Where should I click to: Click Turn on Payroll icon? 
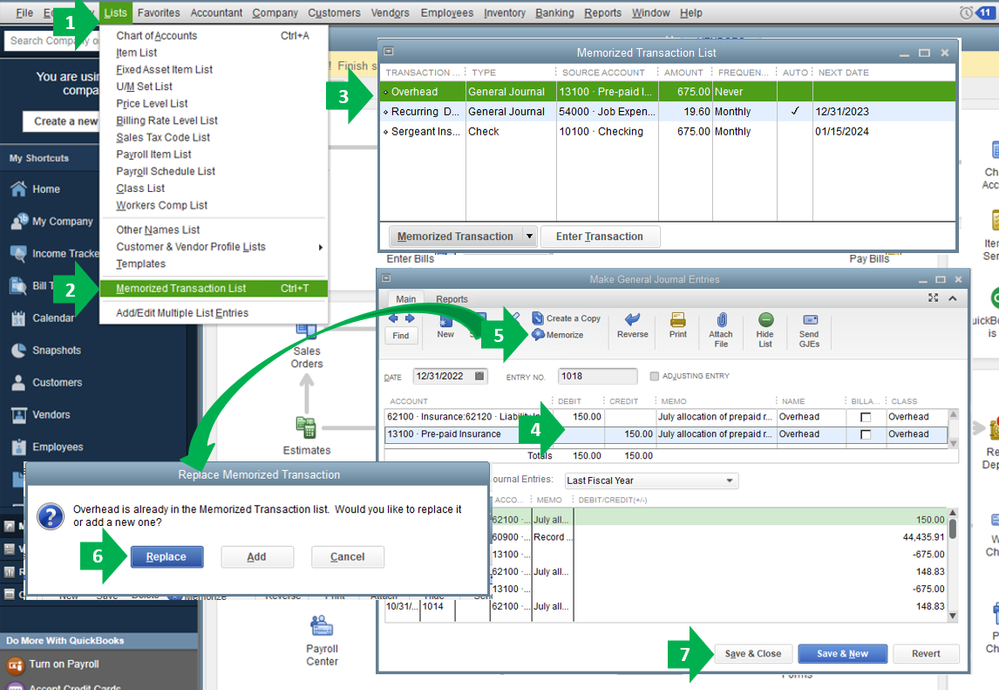pos(15,665)
